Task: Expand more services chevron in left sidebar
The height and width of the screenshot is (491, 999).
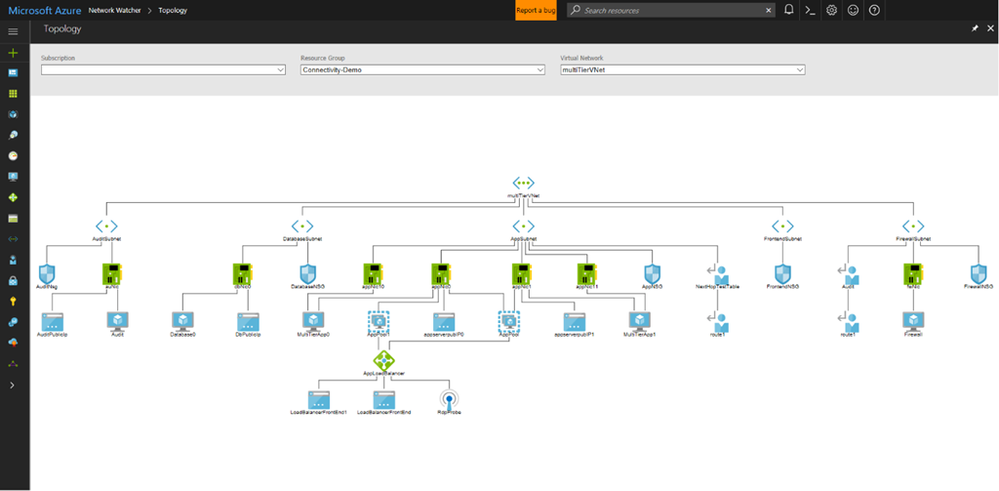Action: (13, 385)
